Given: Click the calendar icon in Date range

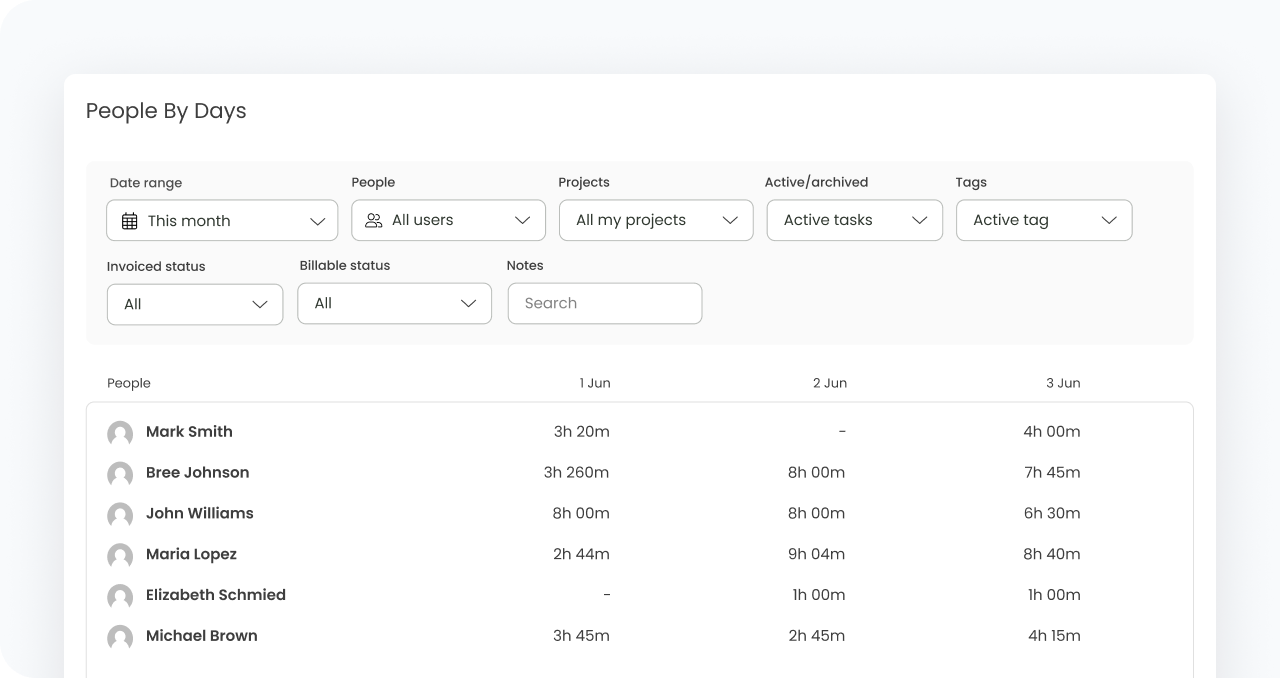Looking at the screenshot, I should [130, 221].
